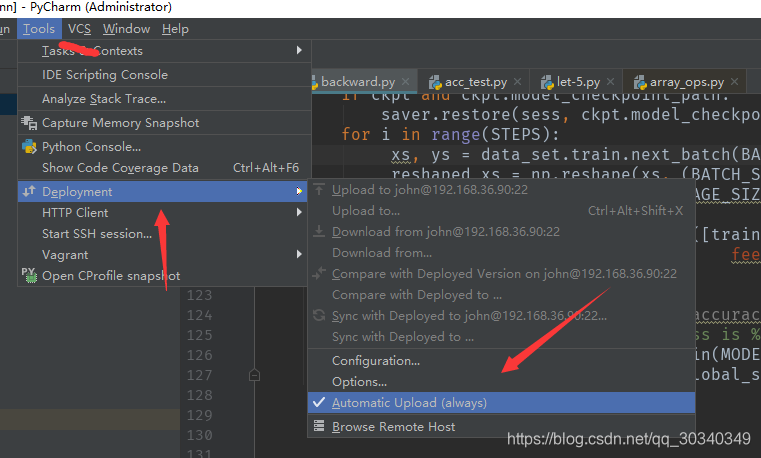The height and width of the screenshot is (458, 761).
Task: Click the acc_test.py file icon
Action: point(435,82)
